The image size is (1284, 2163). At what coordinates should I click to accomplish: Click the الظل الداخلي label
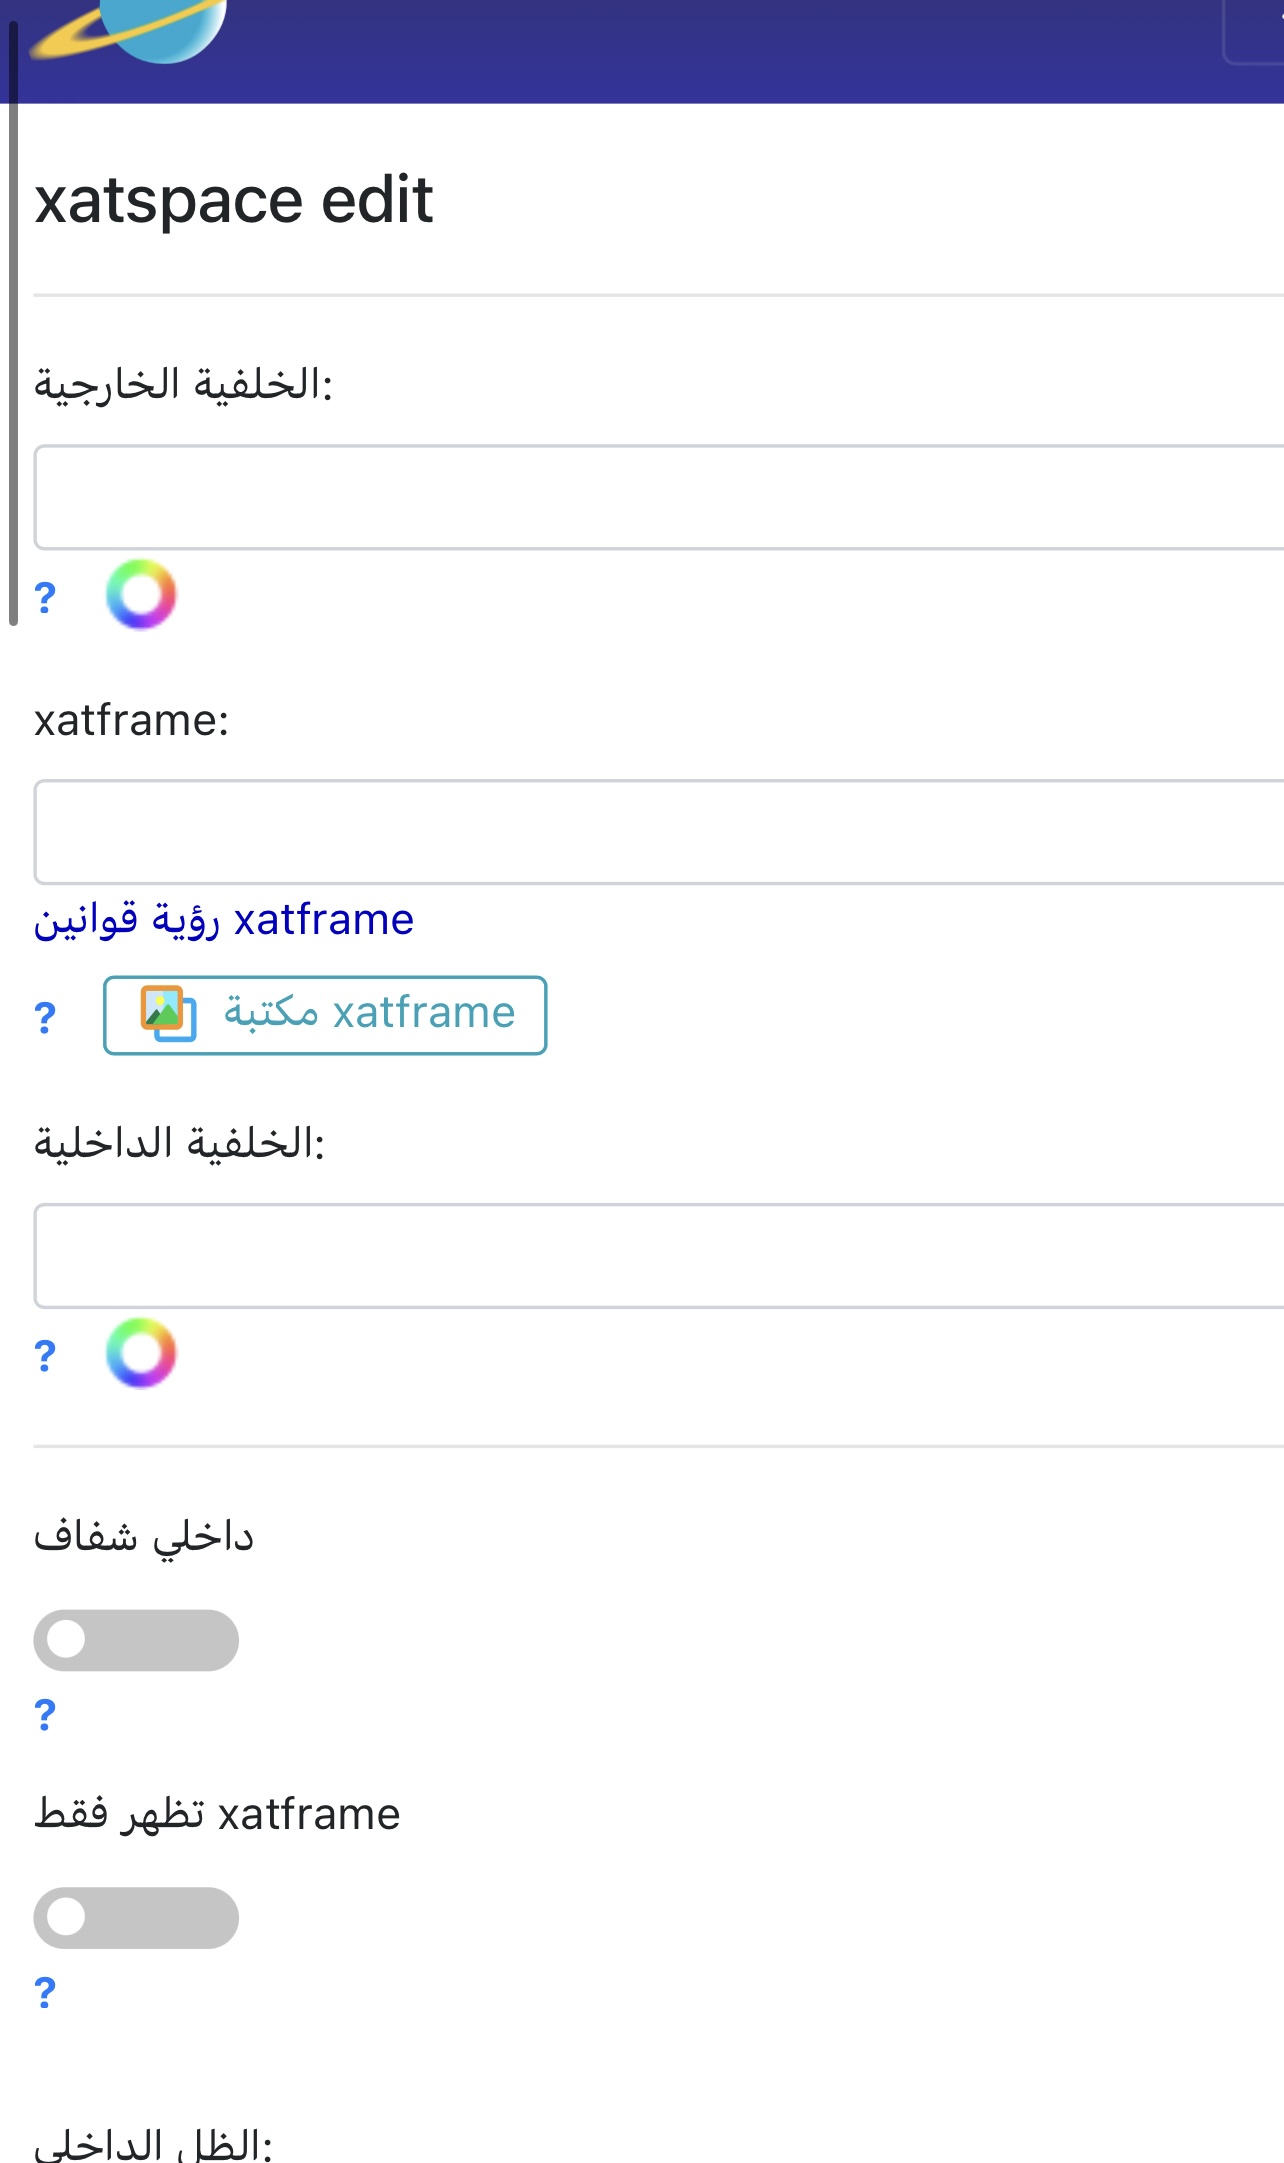coord(153,2145)
